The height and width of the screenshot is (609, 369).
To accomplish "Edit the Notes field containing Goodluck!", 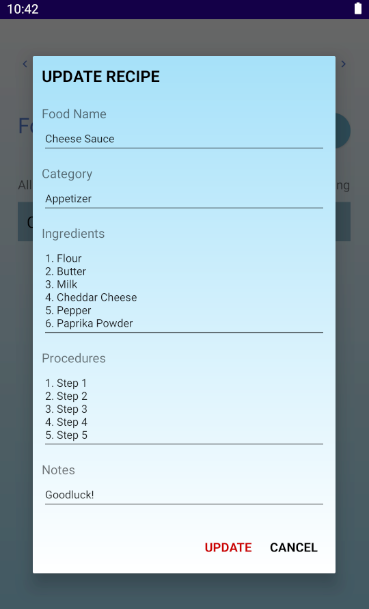I will (x=184, y=495).
